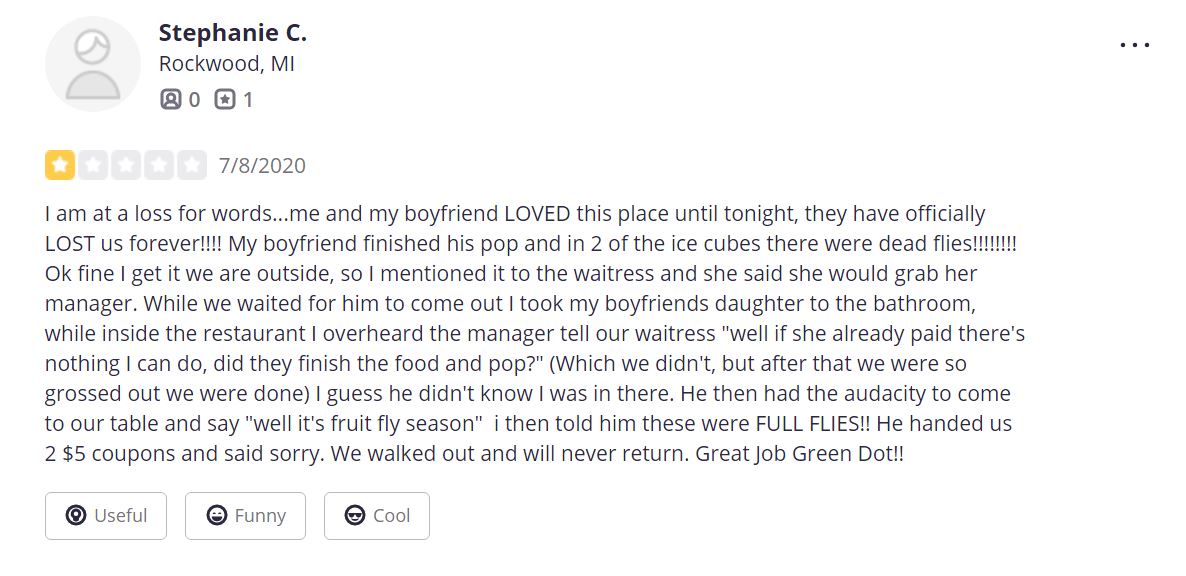Viewport: 1186px width, 576px height.
Task: Select the friend count number 0
Action: [x=194, y=99]
